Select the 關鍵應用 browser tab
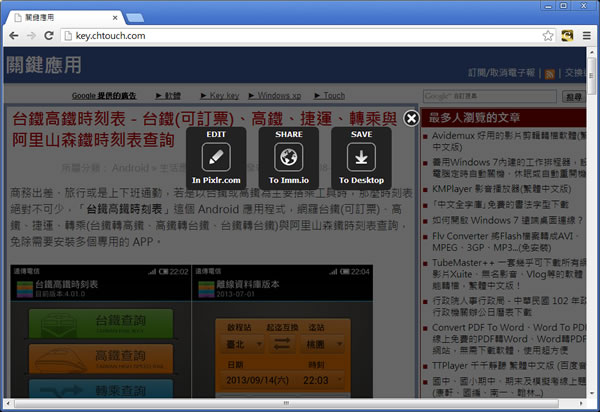Screen dimensions: 600x412 tap(63, 18)
